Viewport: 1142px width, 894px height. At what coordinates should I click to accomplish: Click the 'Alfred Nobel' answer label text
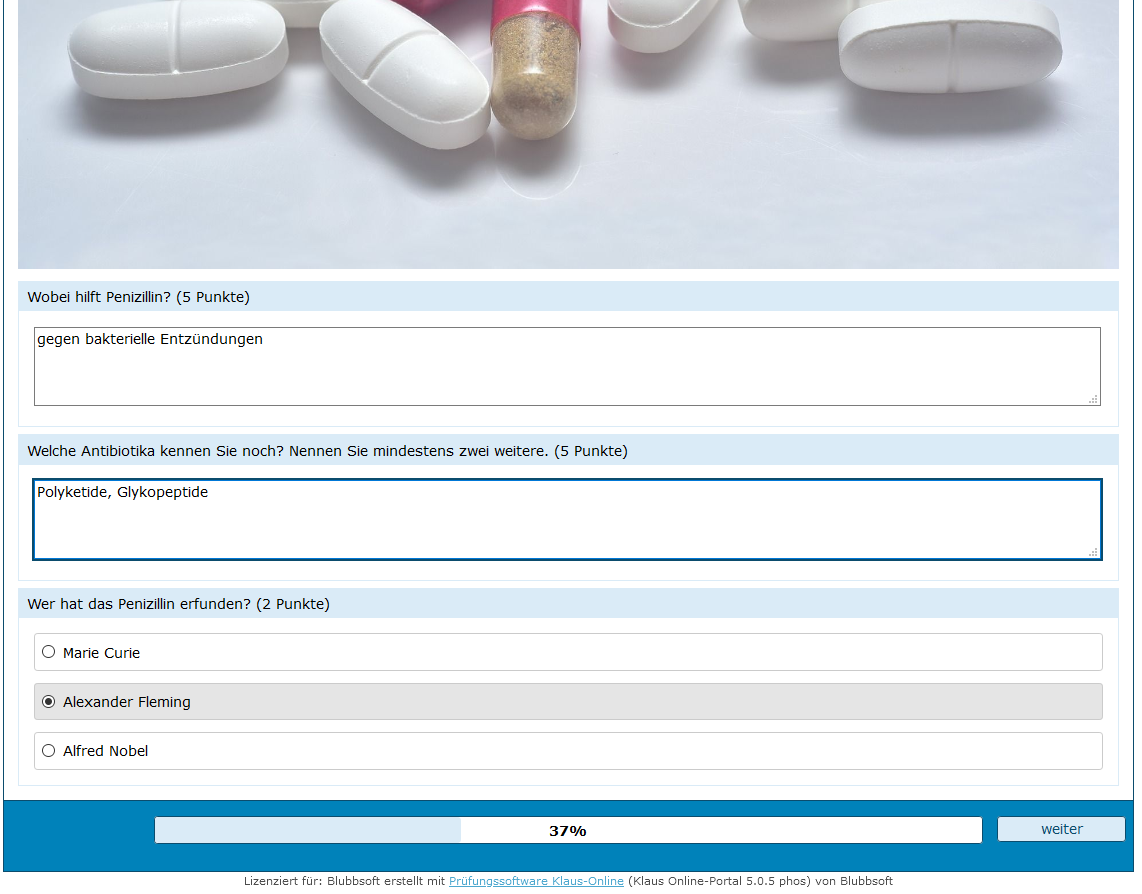tap(105, 751)
